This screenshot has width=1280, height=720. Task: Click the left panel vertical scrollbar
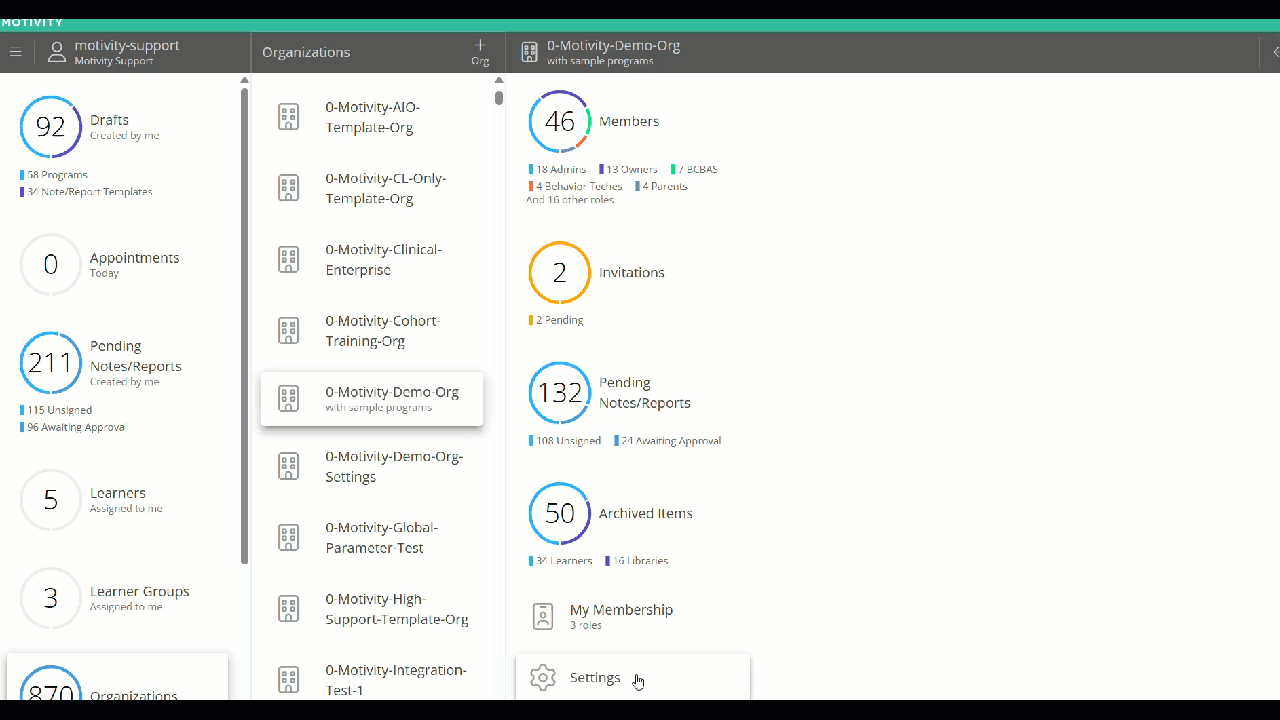pyautogui.click(x=244, y=326)
